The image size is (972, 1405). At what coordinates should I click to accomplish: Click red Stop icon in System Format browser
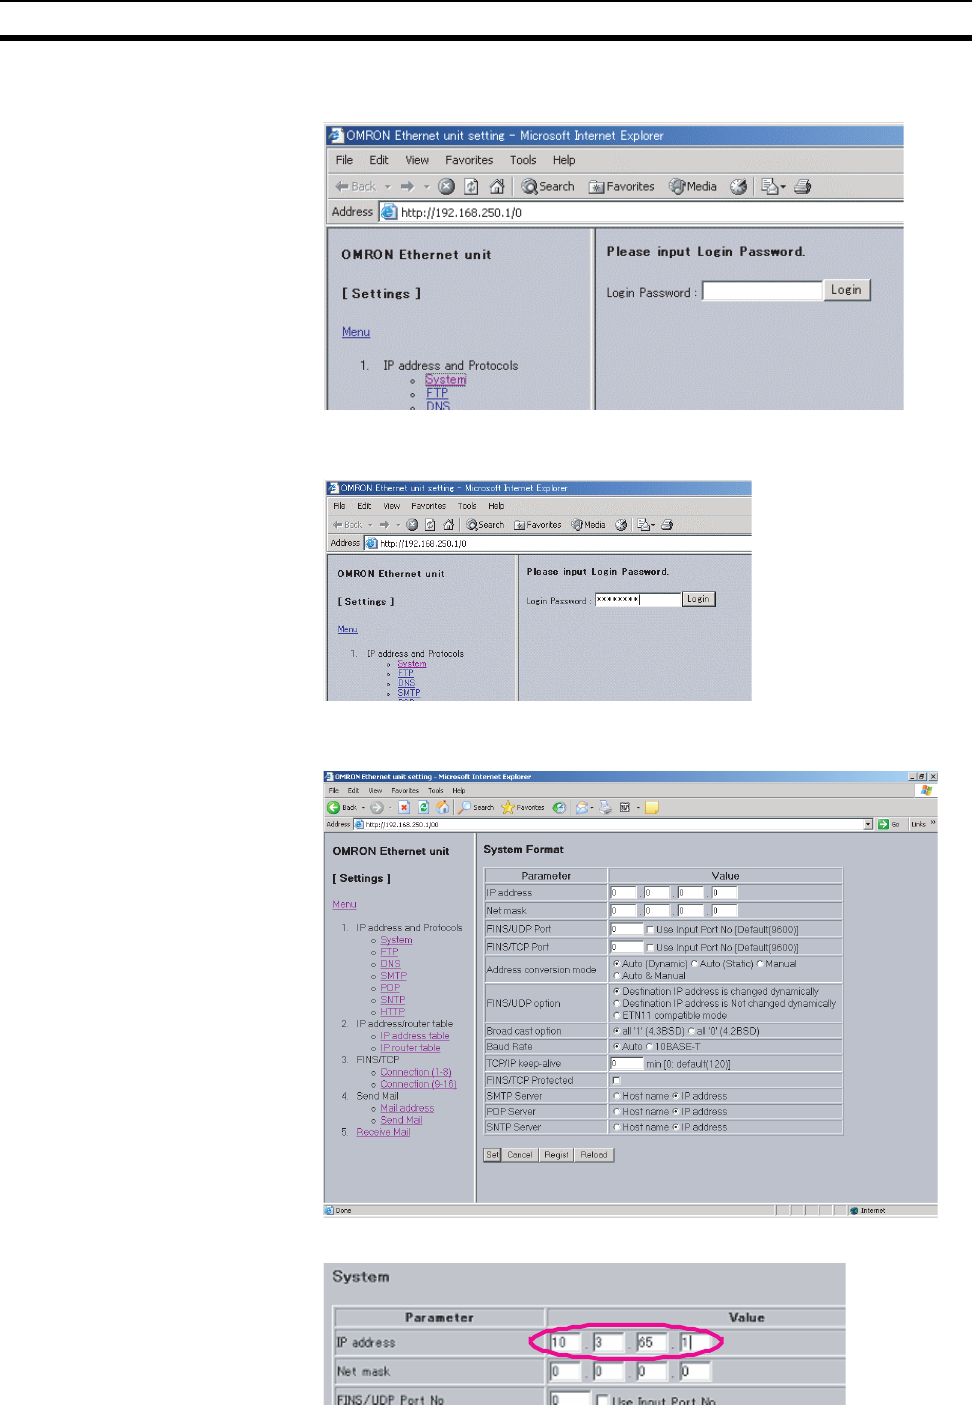coord(404,807)
